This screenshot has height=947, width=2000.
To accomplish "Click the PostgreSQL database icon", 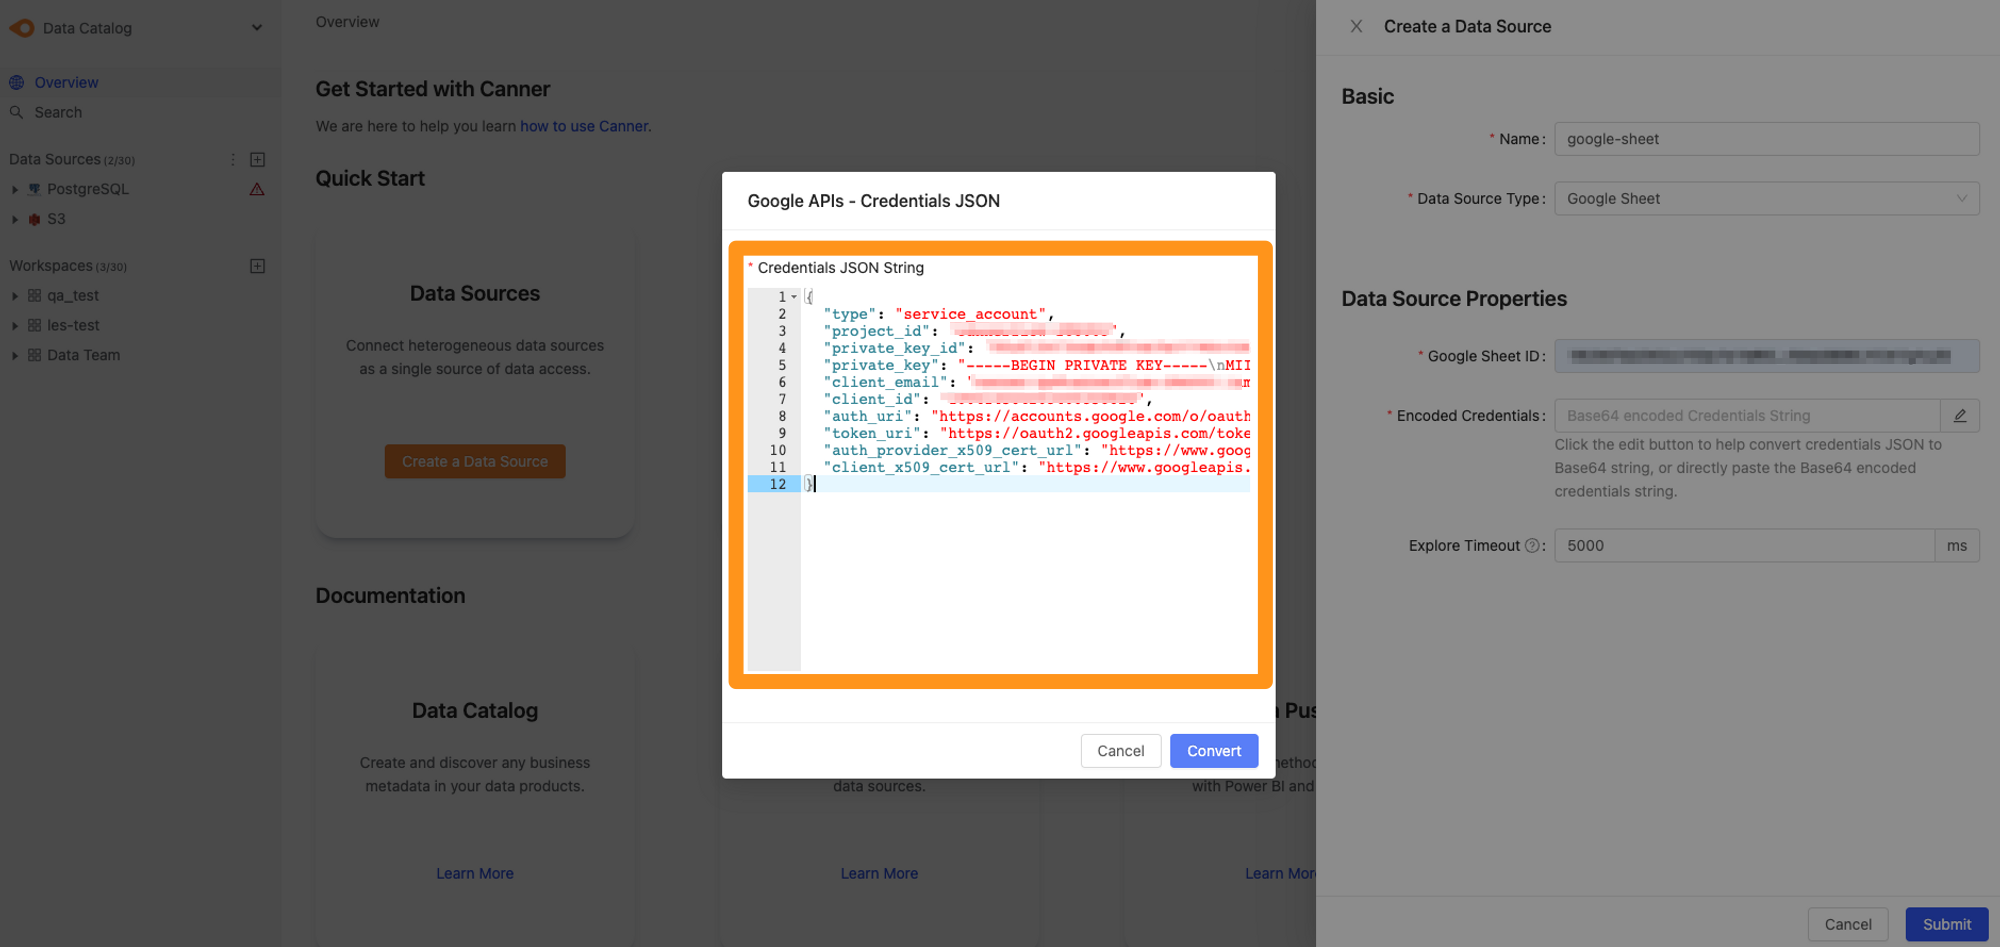I will pos(35,189).
